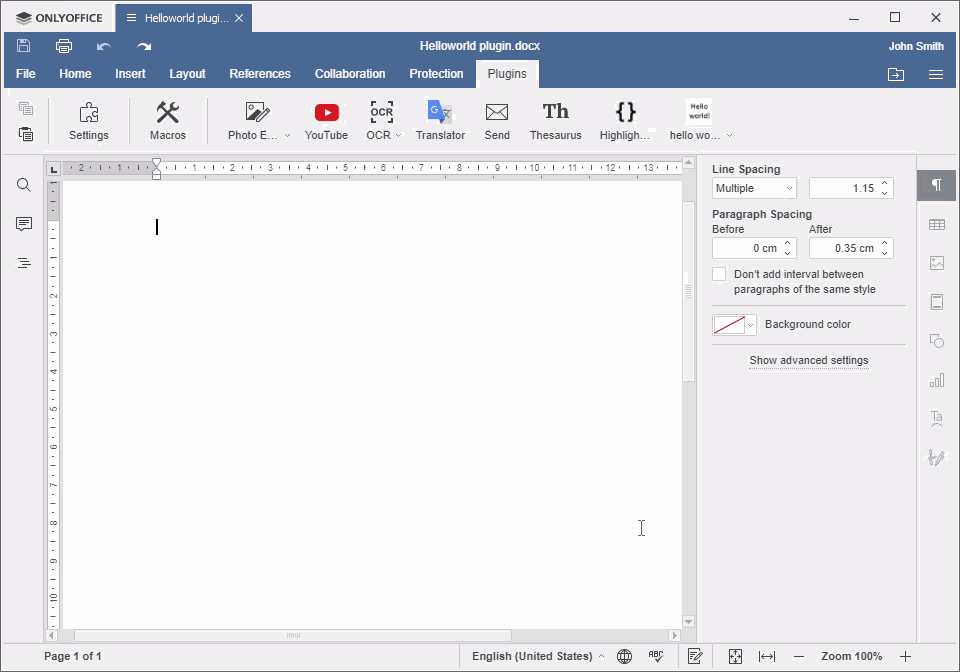Click Fit to width icon
The width and height of the screenshot is (960, 672).
767,656
